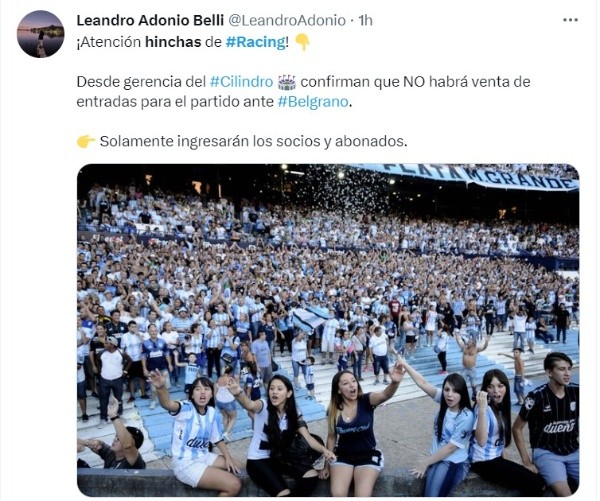Follow the #Belgrano hashtag

coord(313,102)
